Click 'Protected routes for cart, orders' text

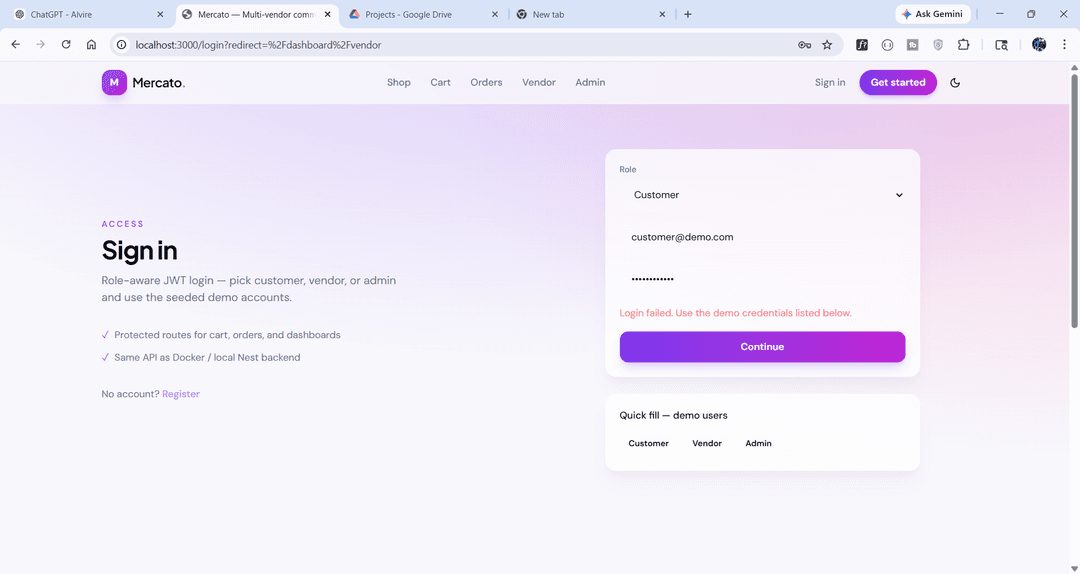coord(227,335)
